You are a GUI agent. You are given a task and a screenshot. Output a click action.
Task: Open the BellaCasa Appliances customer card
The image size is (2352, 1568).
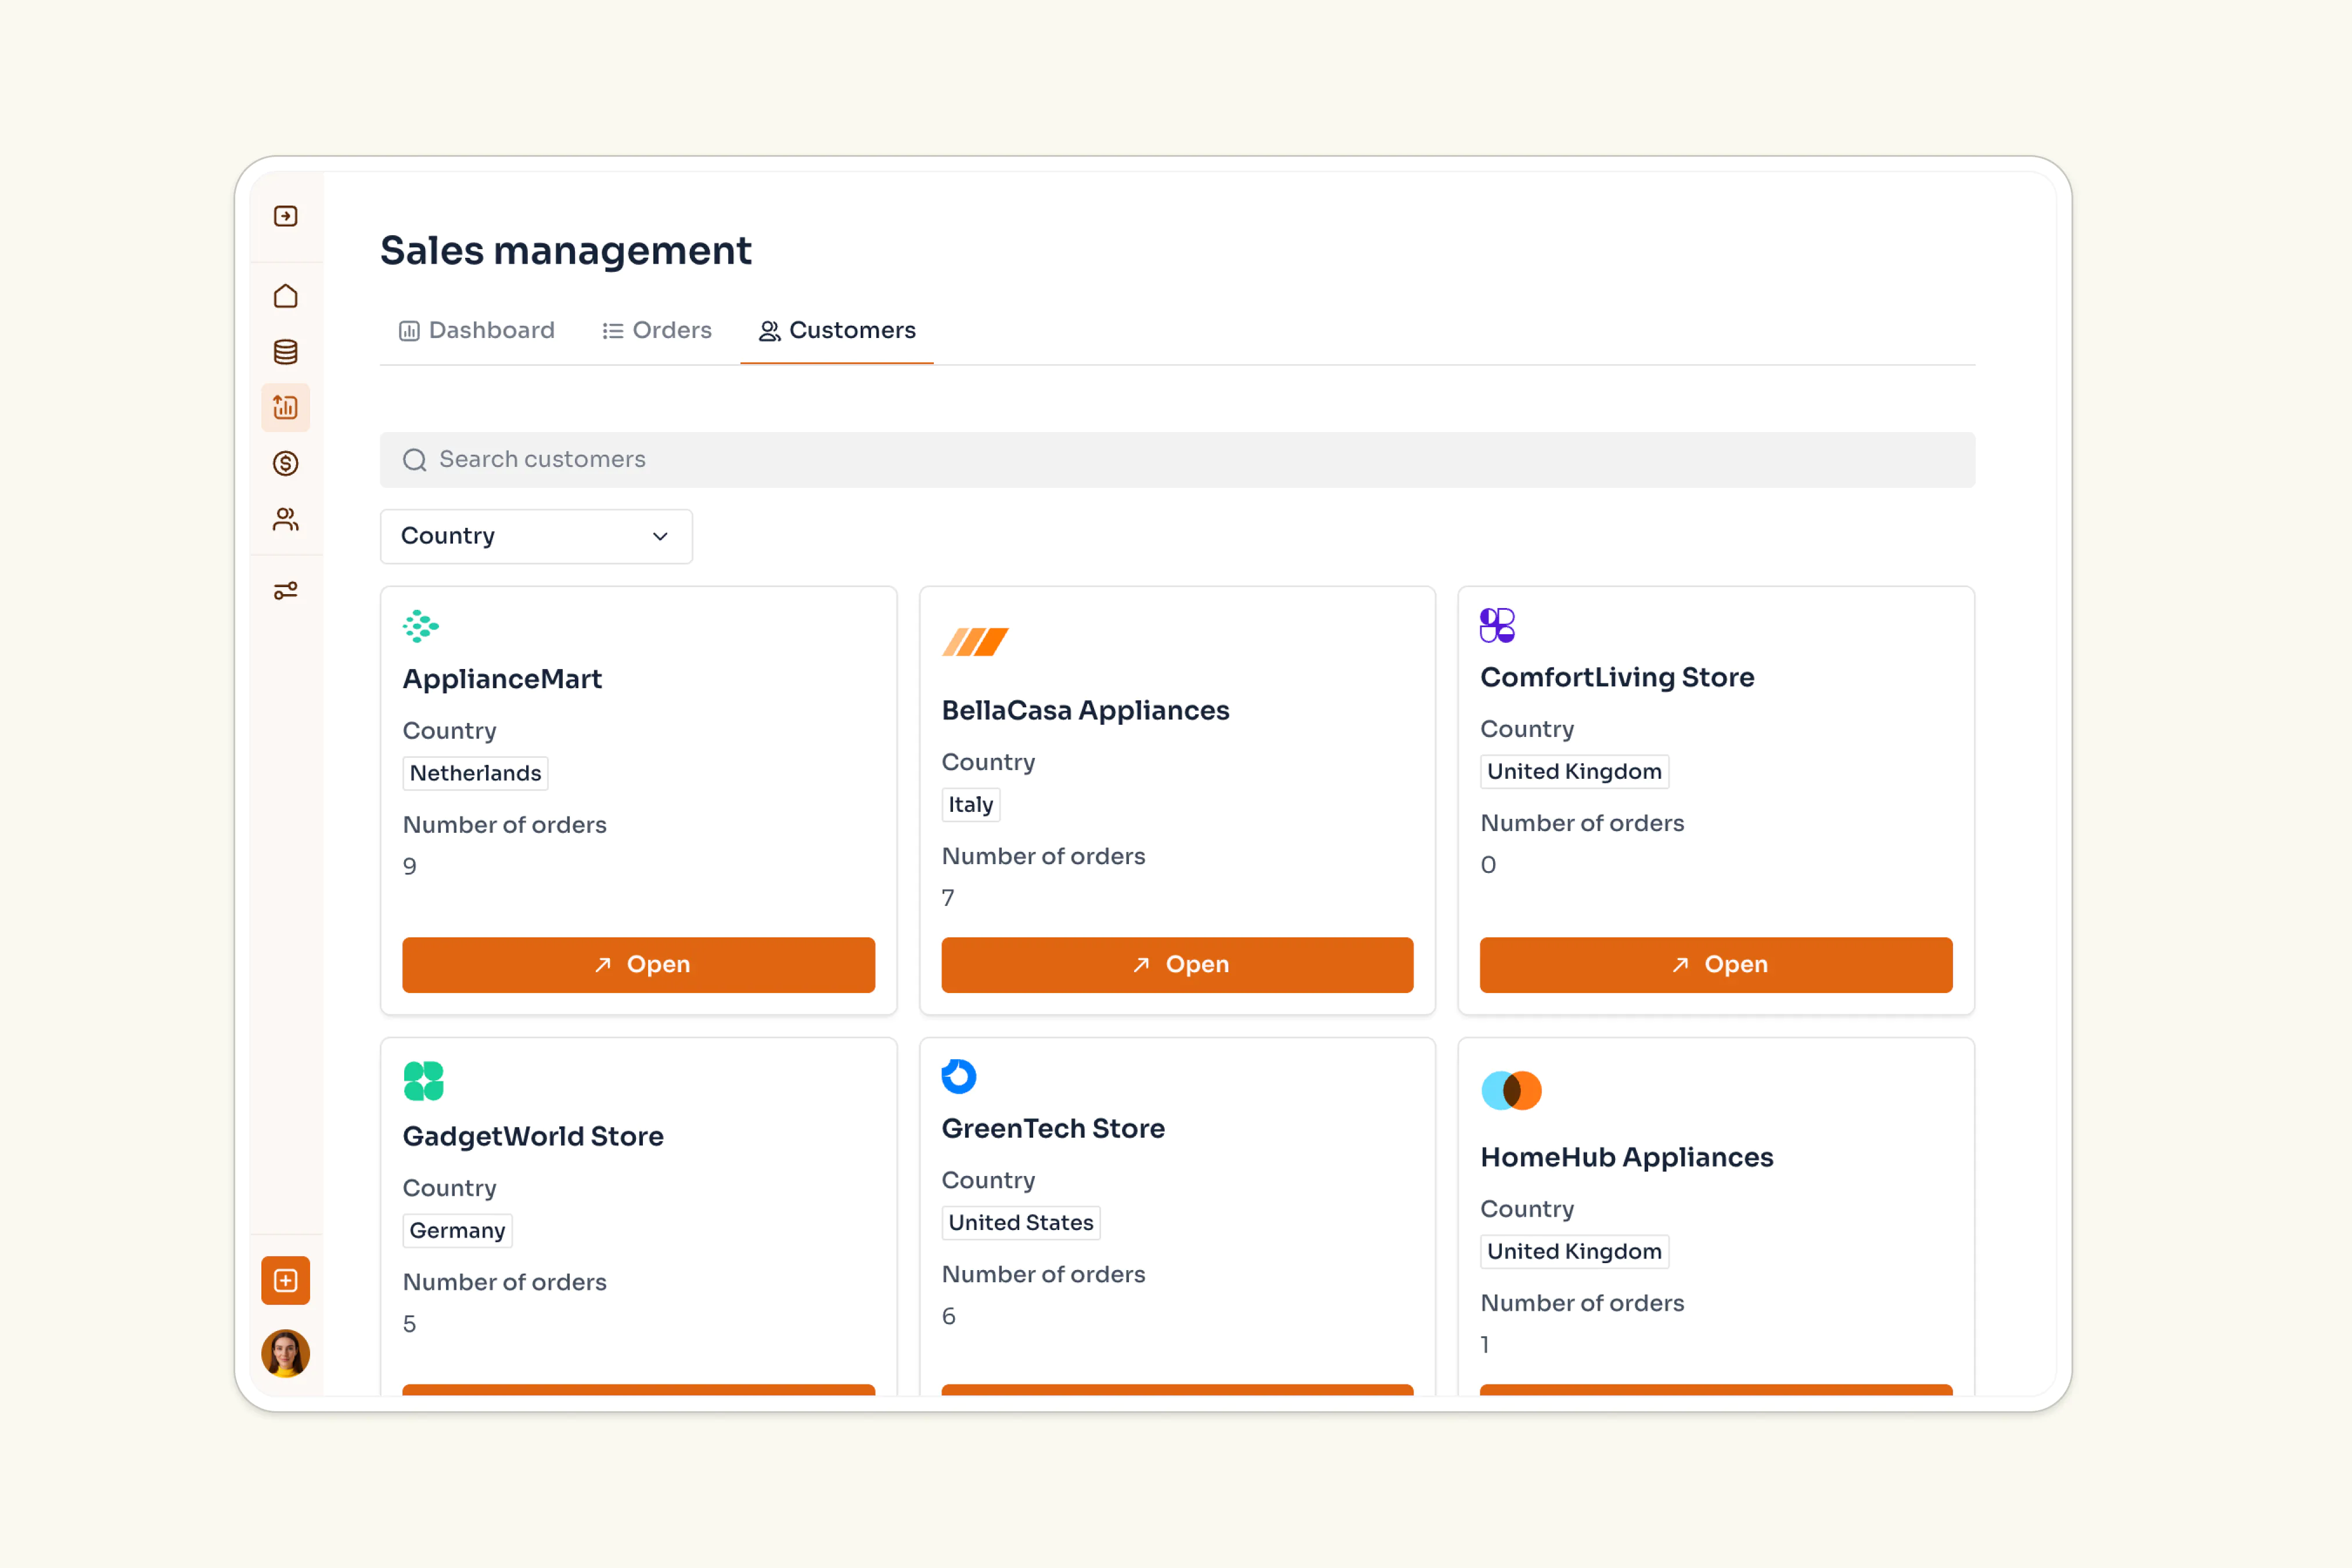pyautogui.click(x=1177, y=964)
